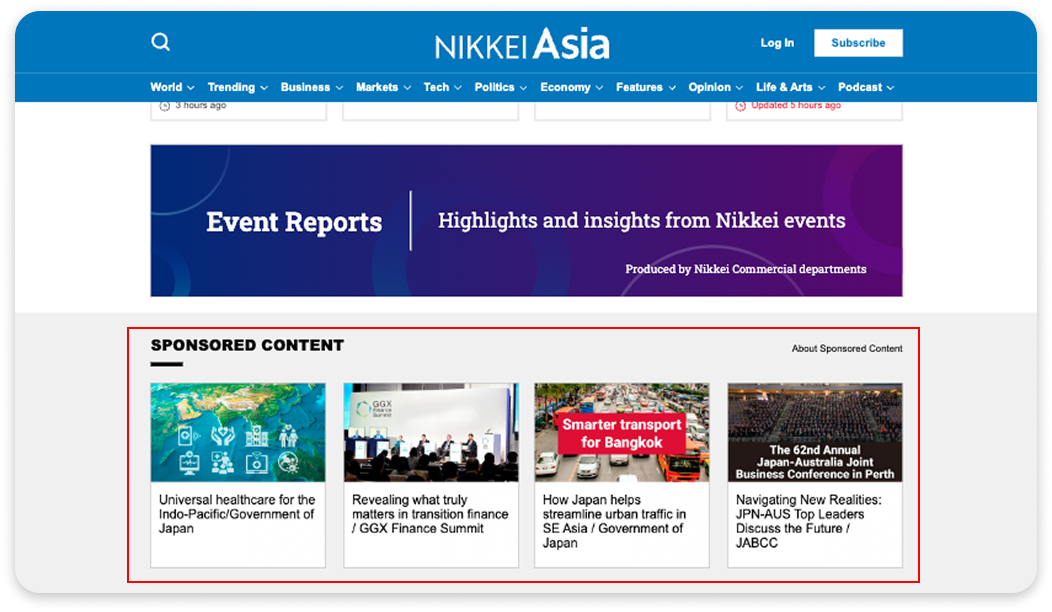The width and height of the screenshot is (1052, 612).
Task: Click the Log In link
Action: click(x=777, y=43)
